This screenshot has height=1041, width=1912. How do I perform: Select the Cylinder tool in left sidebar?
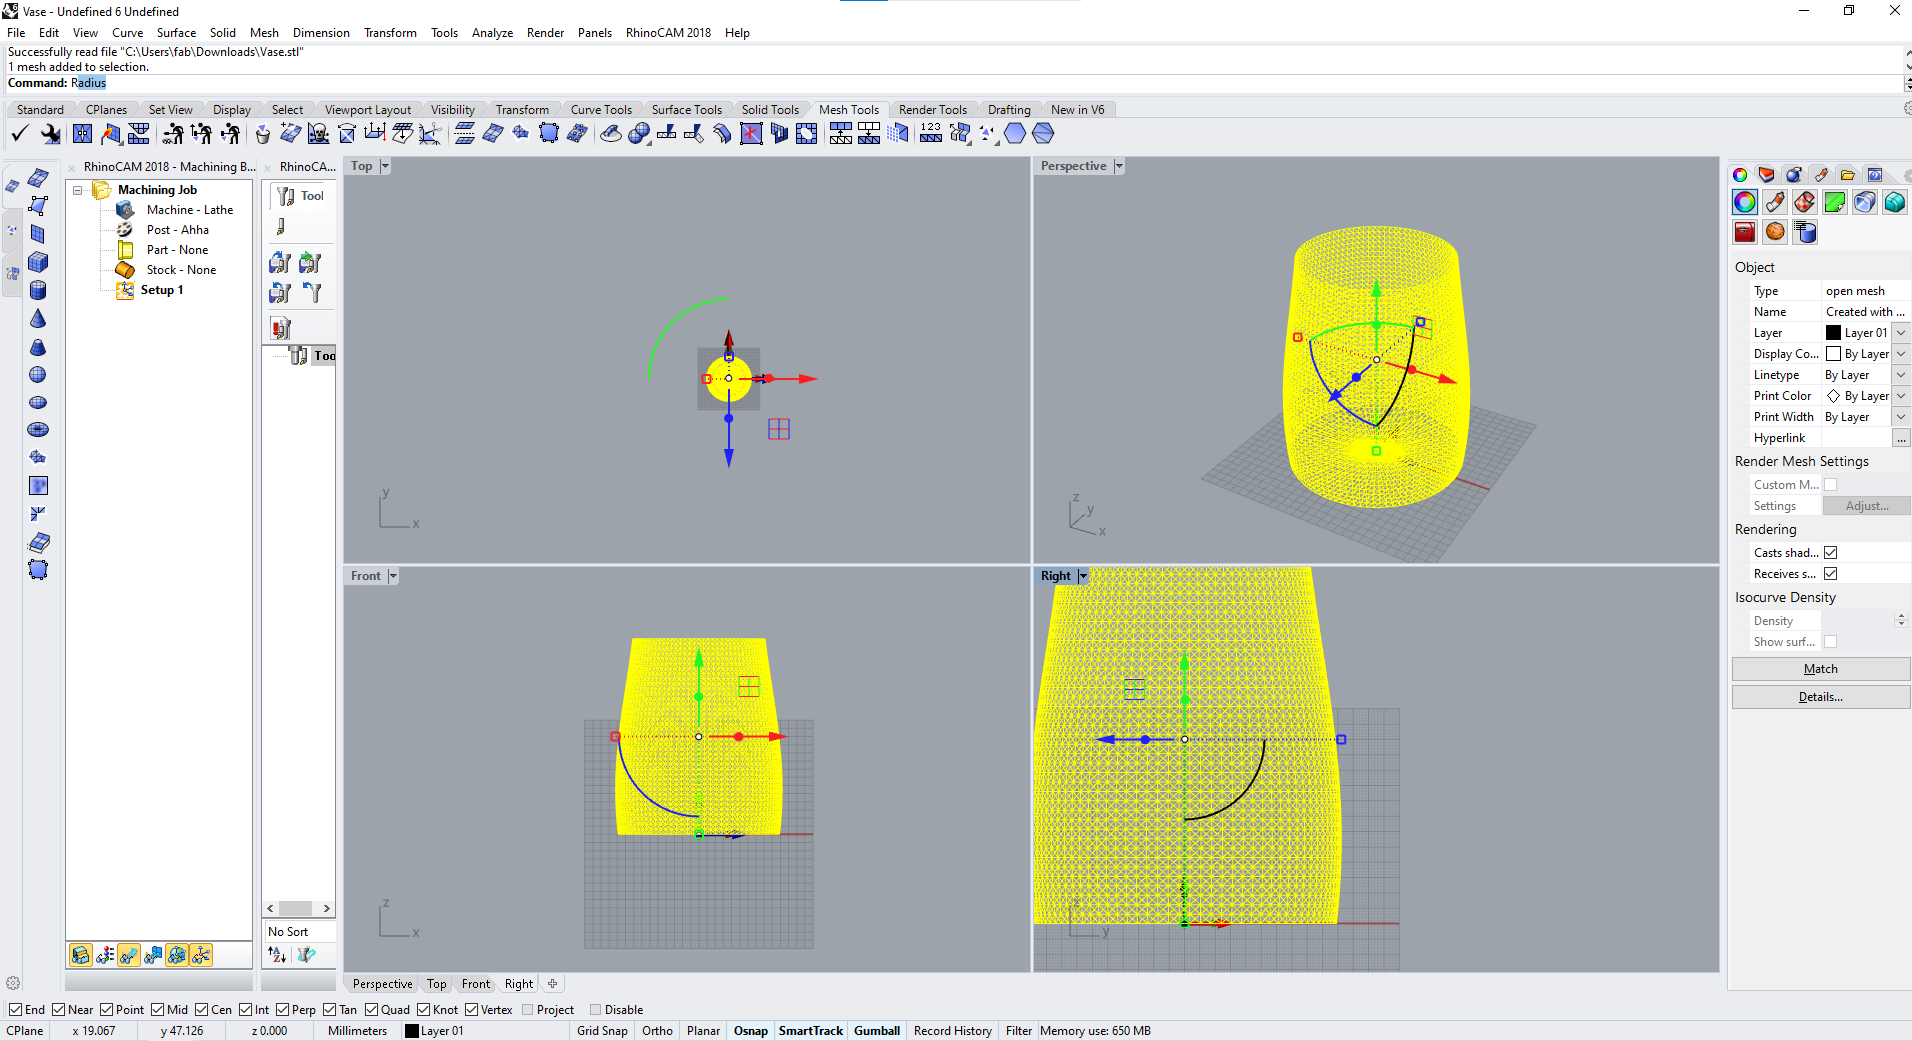pyautogui.click(x=38, y=290)
